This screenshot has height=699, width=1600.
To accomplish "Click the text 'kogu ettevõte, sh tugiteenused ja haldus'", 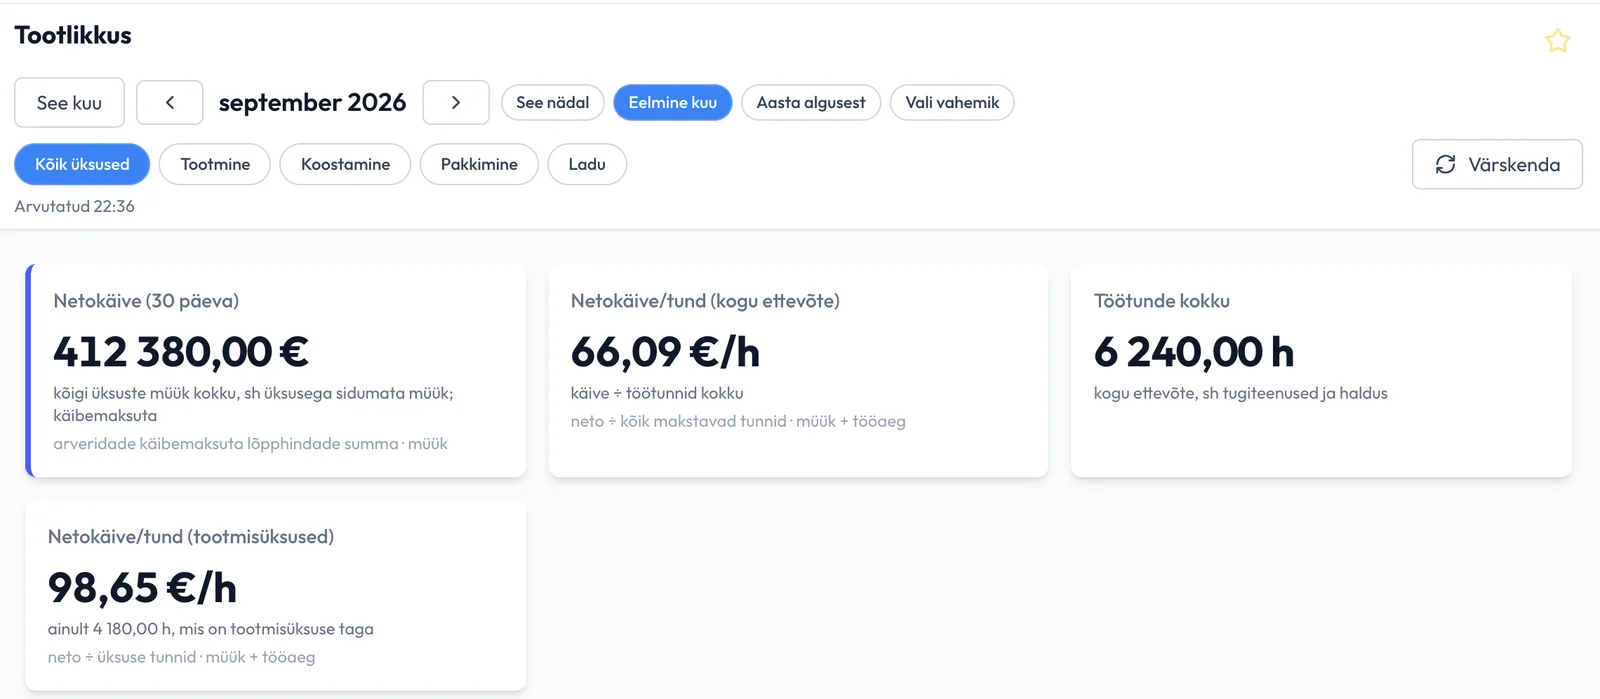I will (x=1241, y=393).
